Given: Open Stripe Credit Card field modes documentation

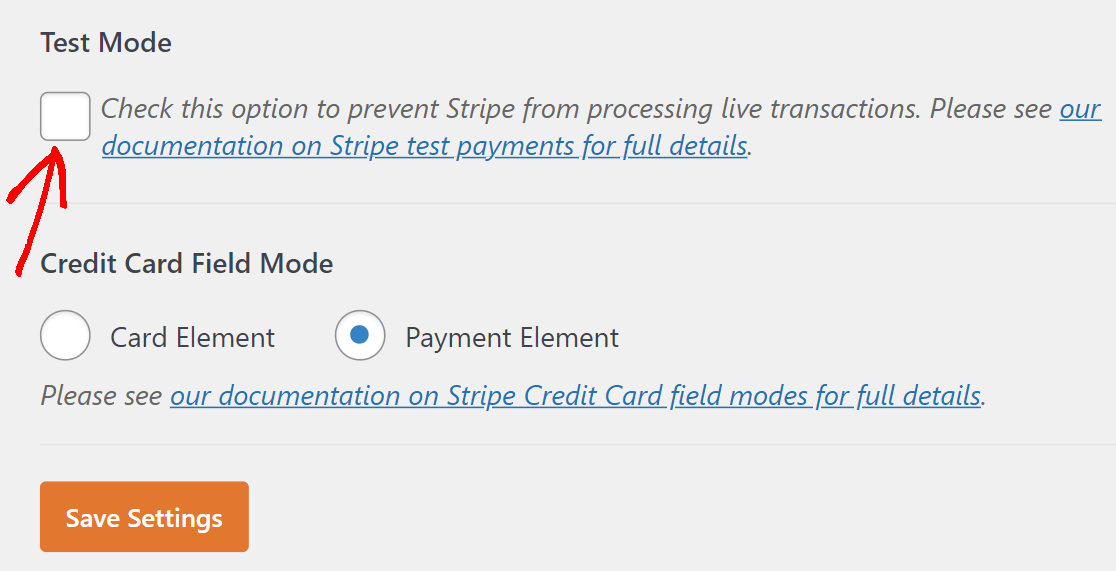Looking at the screenshot, I should coord(576,395).
